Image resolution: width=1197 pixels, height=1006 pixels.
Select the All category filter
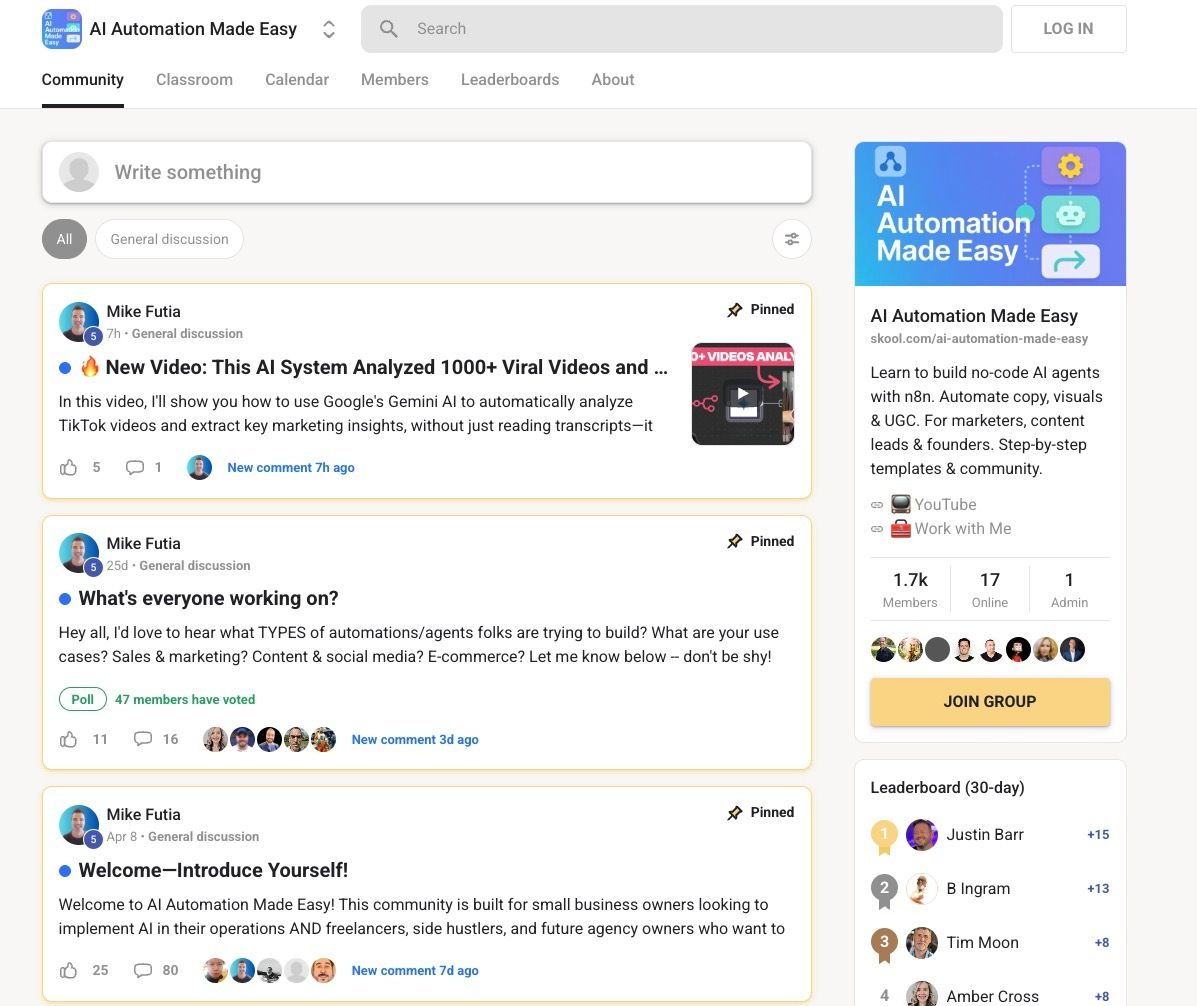64,239
